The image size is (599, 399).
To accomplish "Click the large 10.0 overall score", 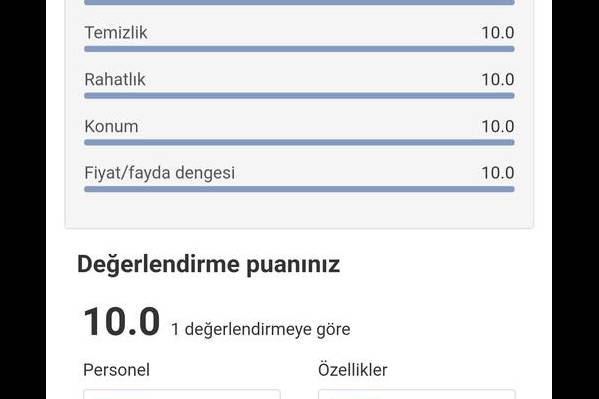I will 121,322.
